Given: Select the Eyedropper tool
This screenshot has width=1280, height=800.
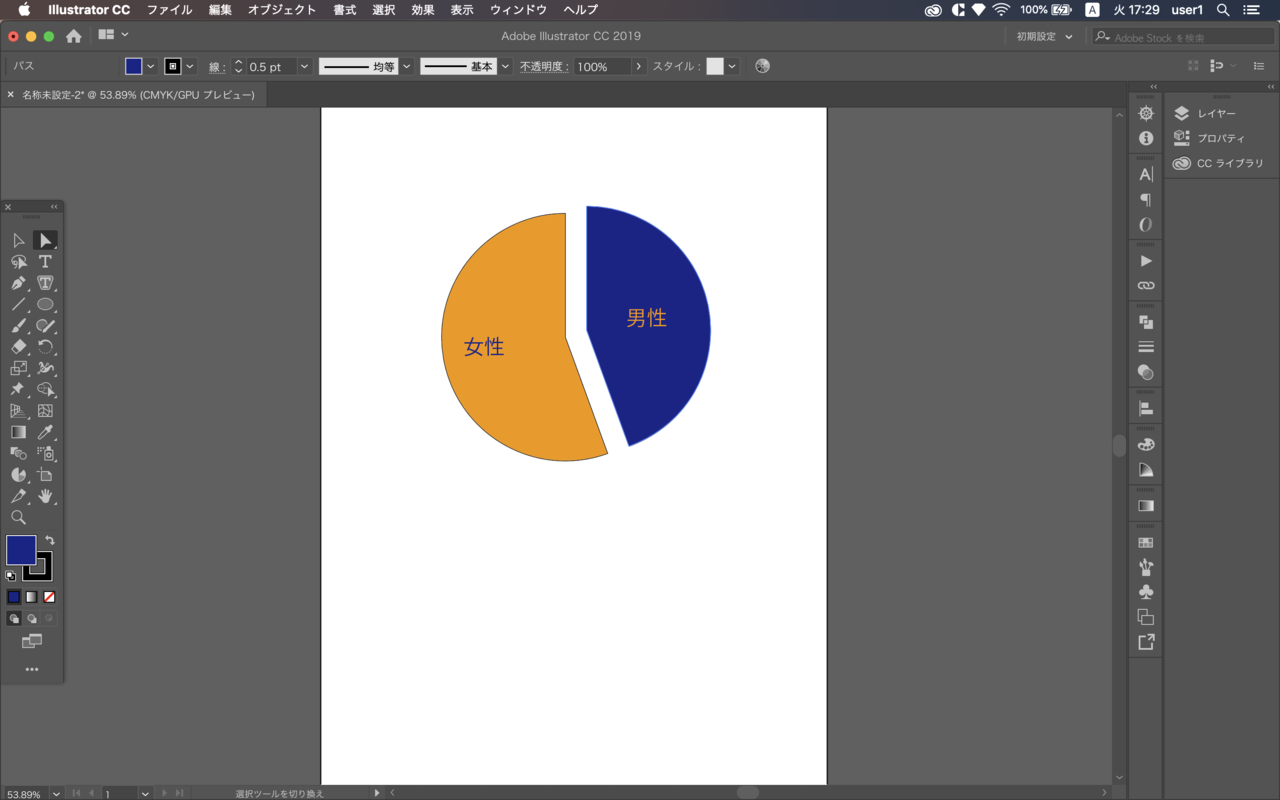Looking at the screenshot, I should coord(45,433).
